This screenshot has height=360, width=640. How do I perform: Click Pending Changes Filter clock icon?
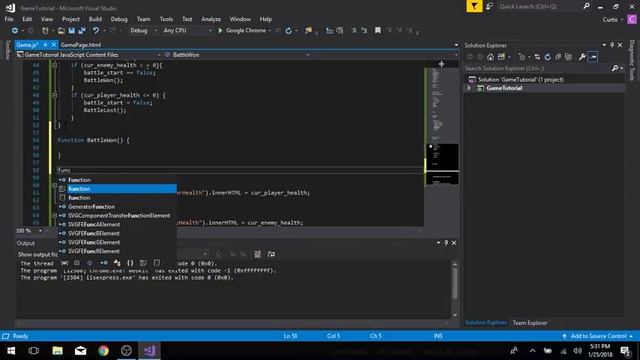(522, 57)
